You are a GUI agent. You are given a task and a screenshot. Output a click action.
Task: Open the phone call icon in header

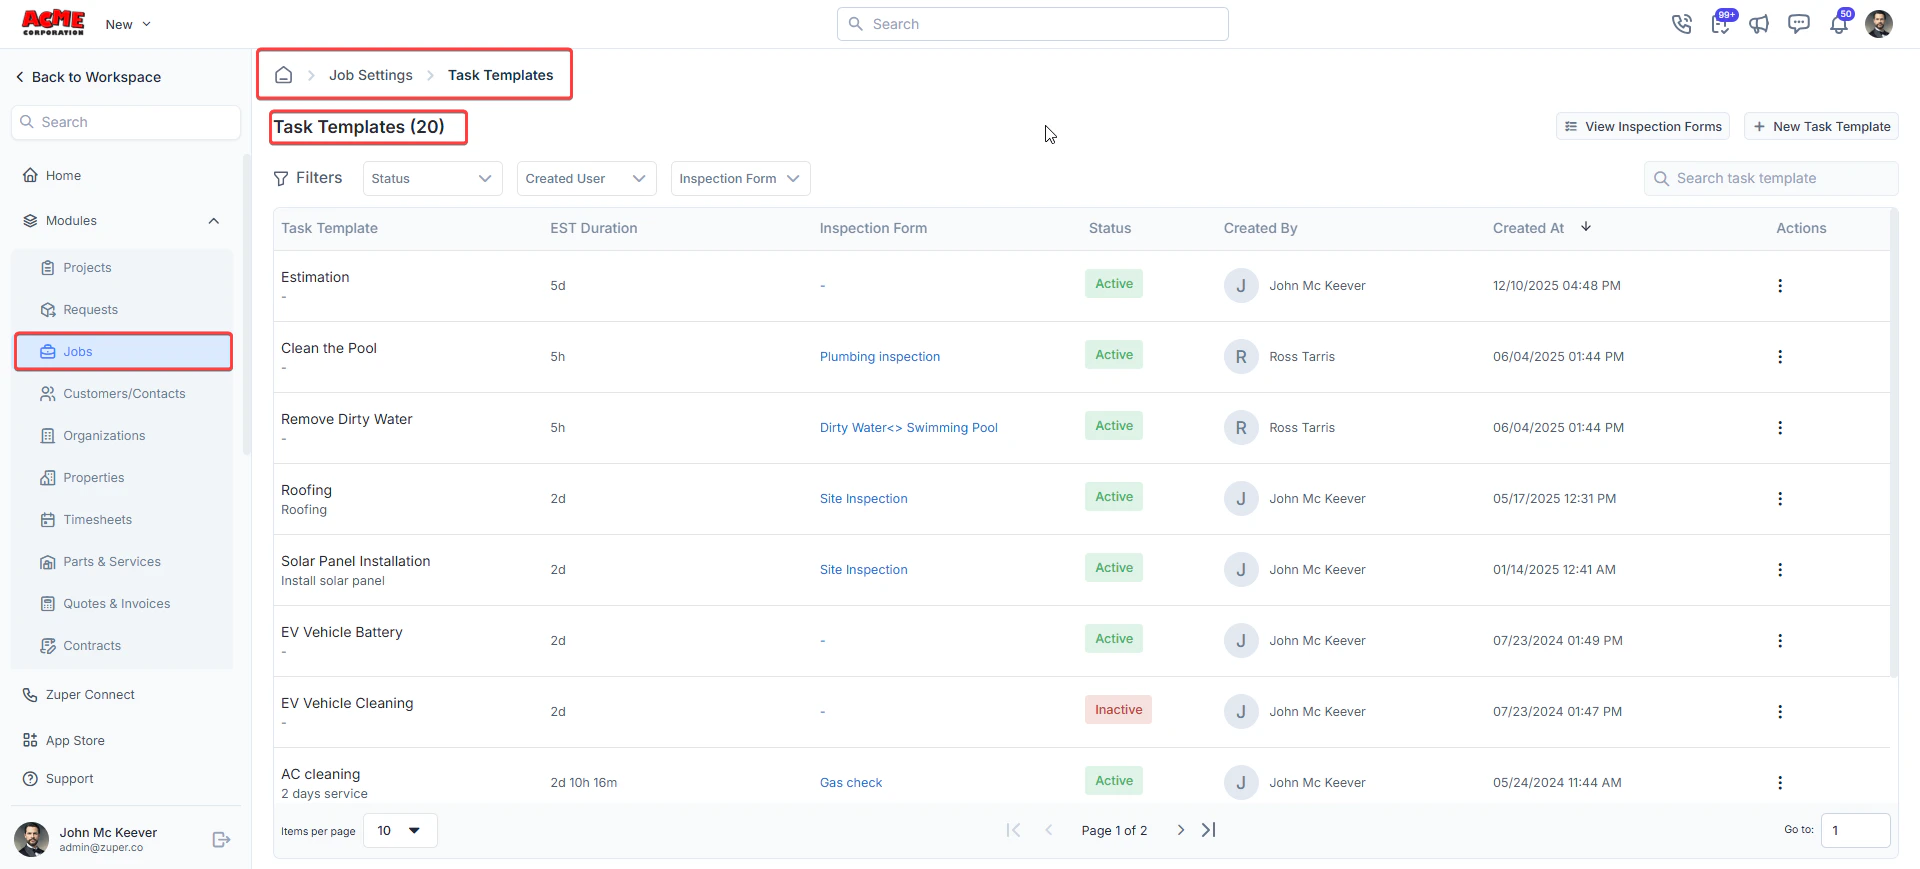tap(1681, 24)
